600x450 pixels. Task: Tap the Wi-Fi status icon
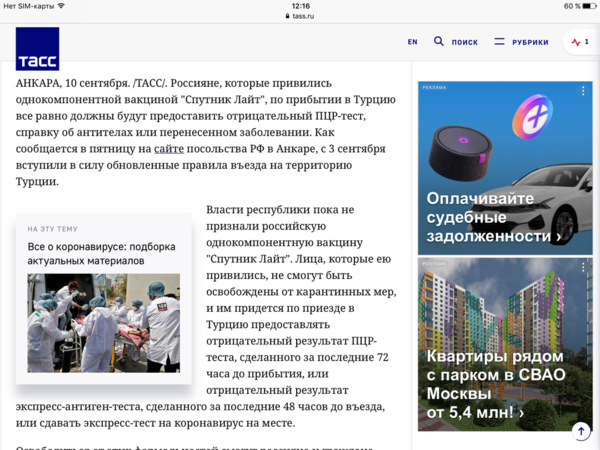coord(61,6)
